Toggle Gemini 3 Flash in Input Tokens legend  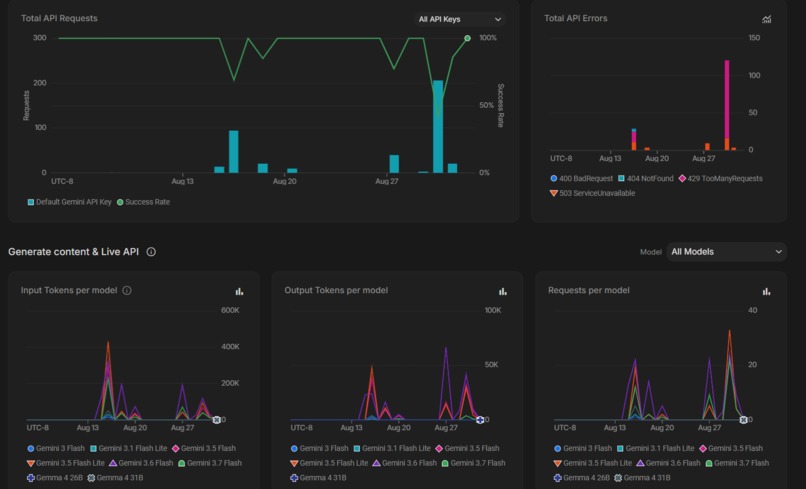coord(56,448)
